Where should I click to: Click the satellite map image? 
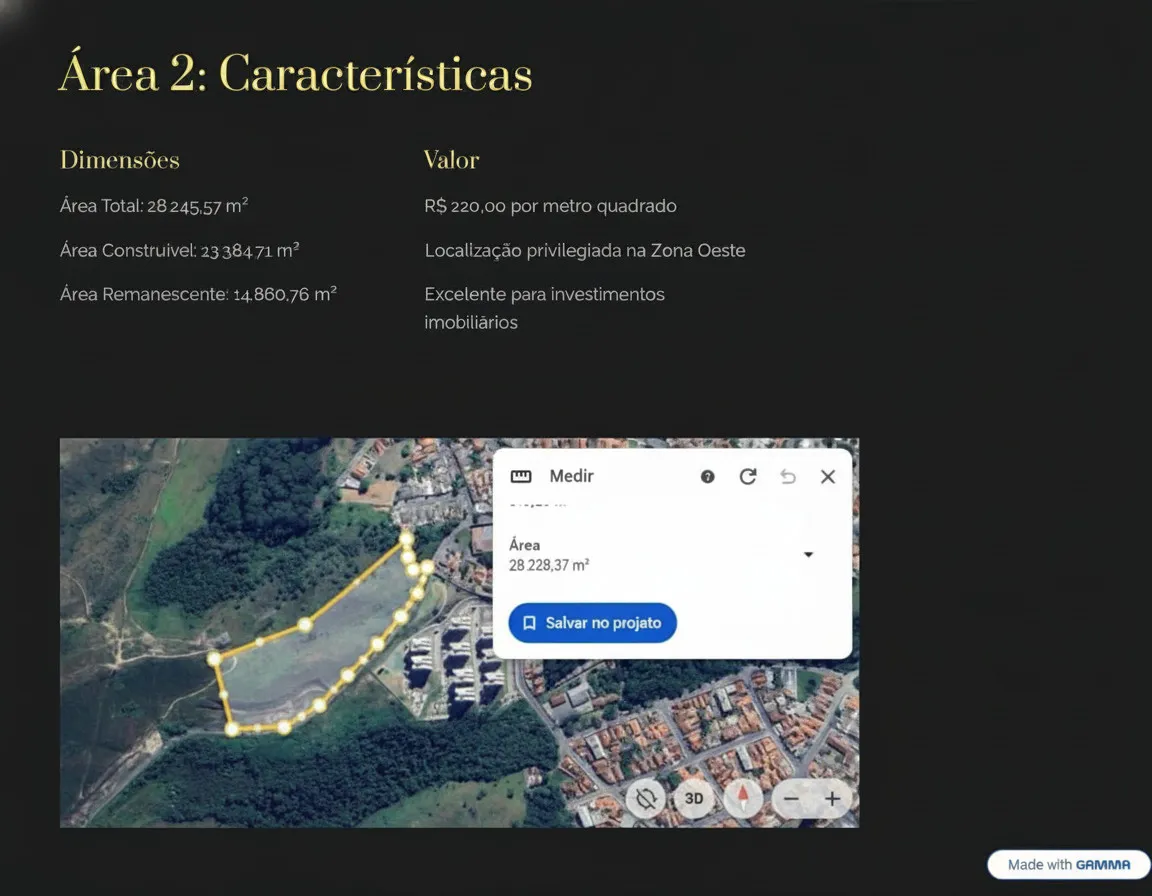pyautogui.click(x=459, y=632)
